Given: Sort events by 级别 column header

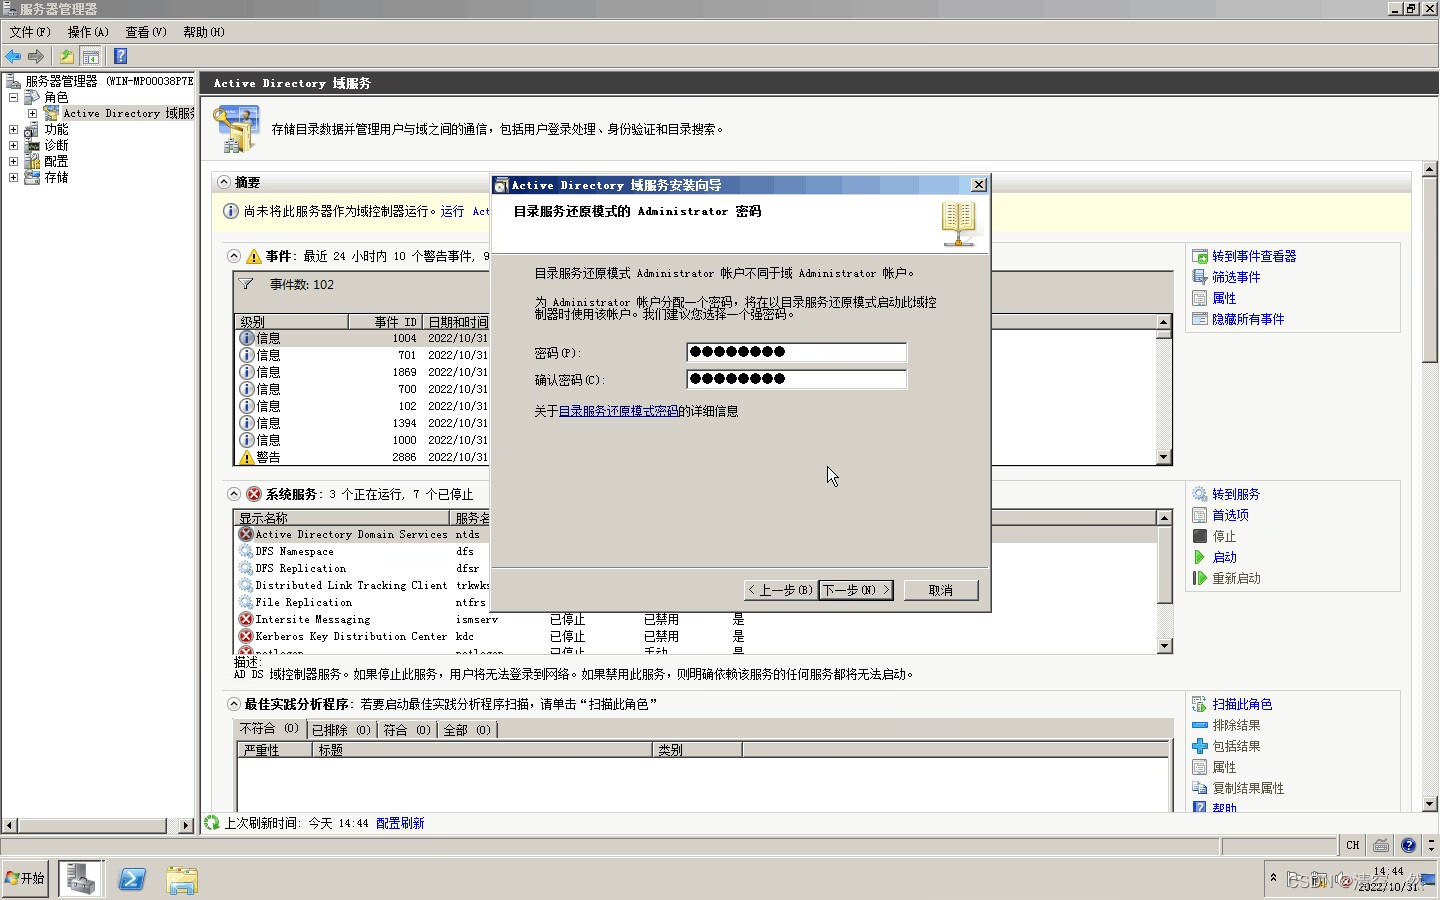Looking at the screenshot, I should click(x=291, y=322).
